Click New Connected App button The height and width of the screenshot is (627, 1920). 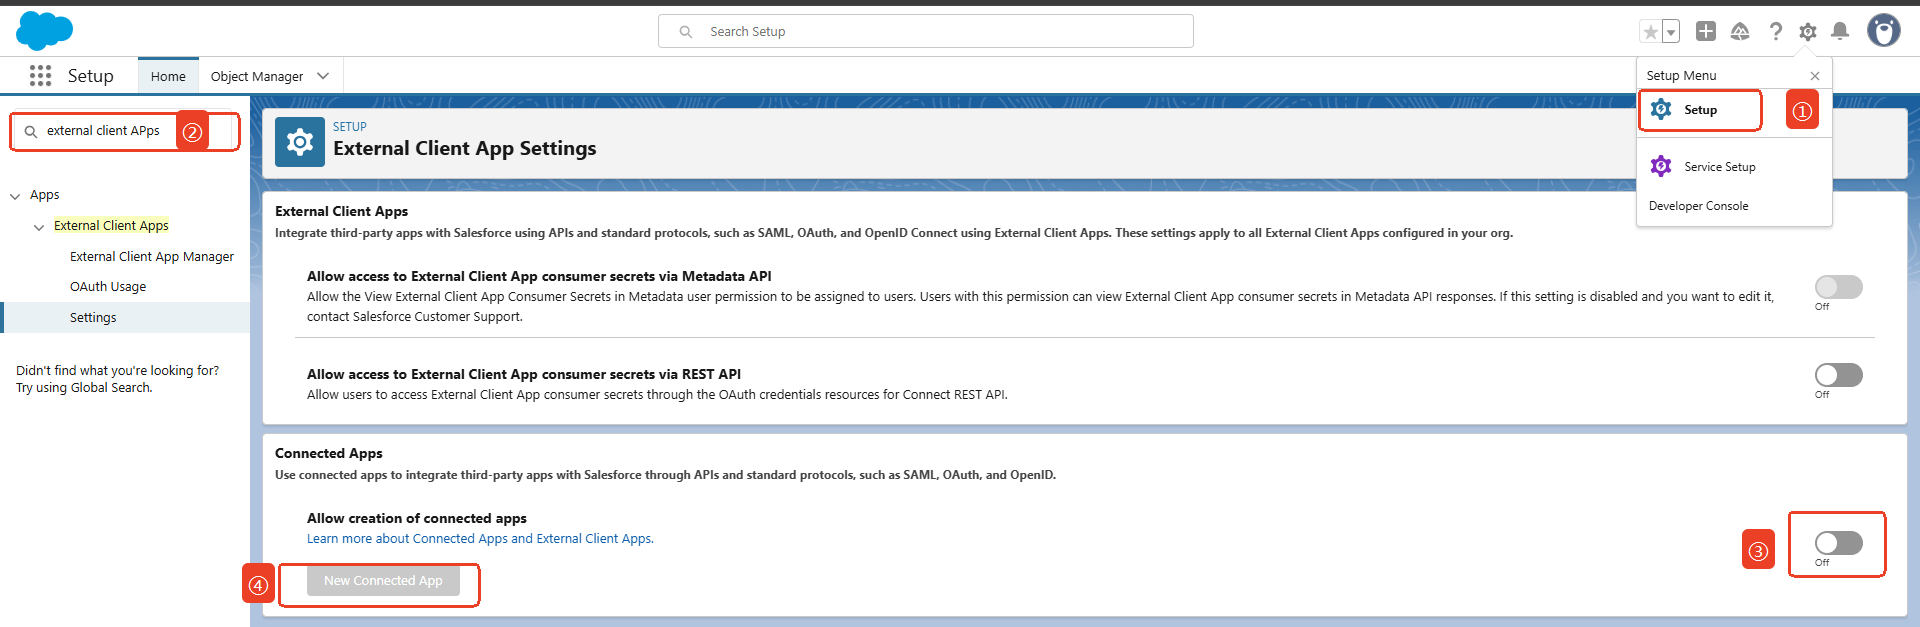(383, 581)
